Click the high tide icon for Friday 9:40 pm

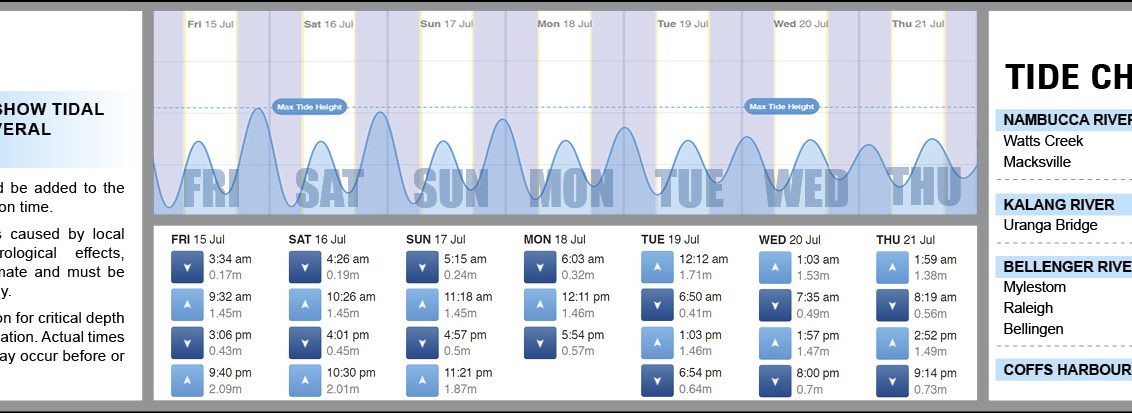[187, 381]
